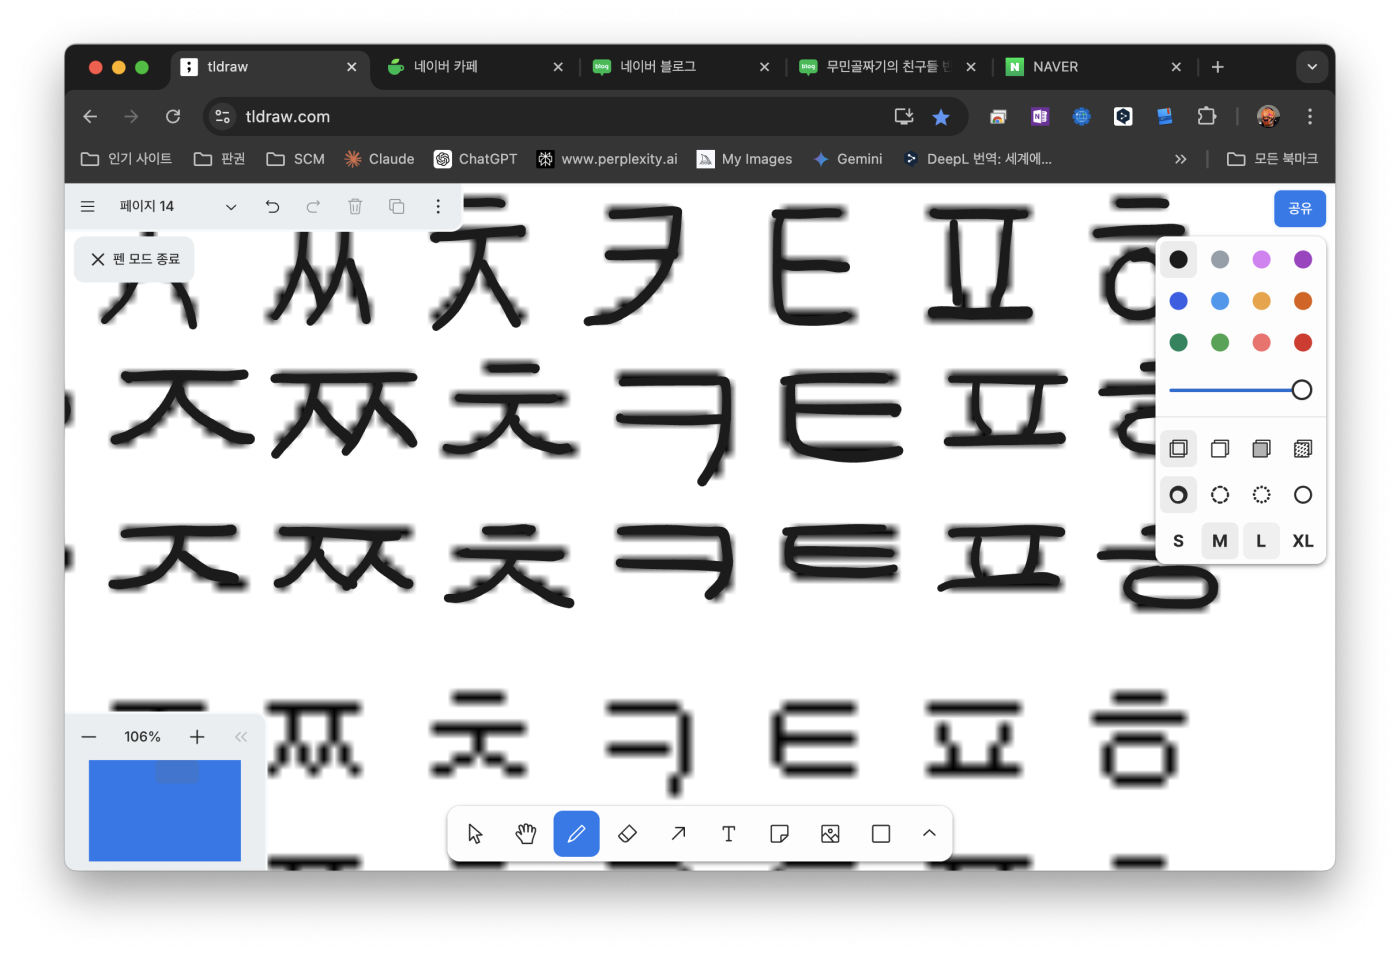Screen dimensions: 1400x956
Task: Select the hand pan tool
Action: point(525,834)
